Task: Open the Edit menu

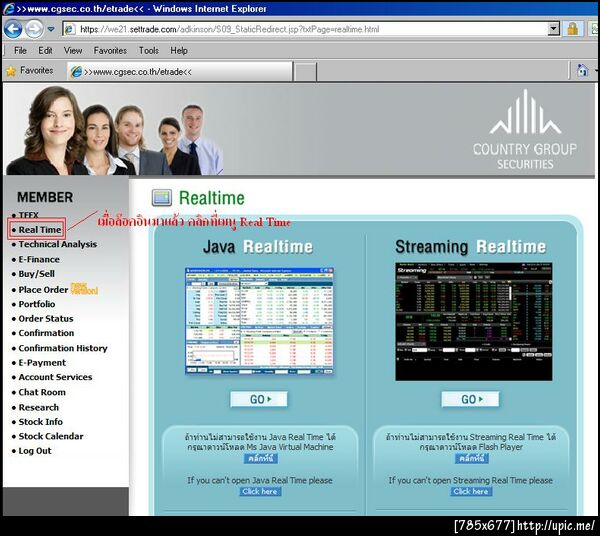Action: (45, 51)
